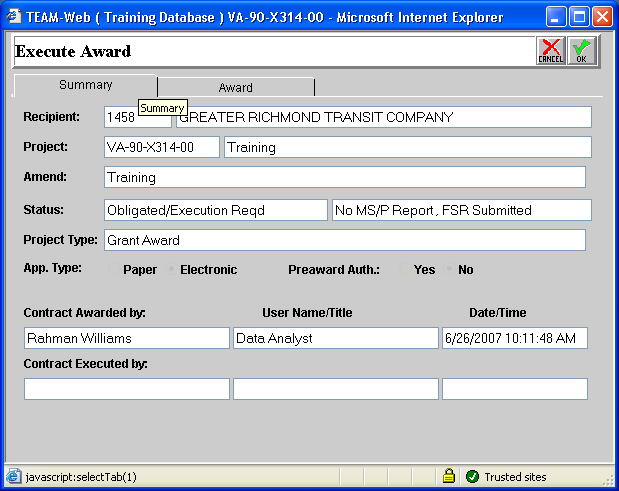Click the Preaward Auth.: label

(x=334, y=270)
